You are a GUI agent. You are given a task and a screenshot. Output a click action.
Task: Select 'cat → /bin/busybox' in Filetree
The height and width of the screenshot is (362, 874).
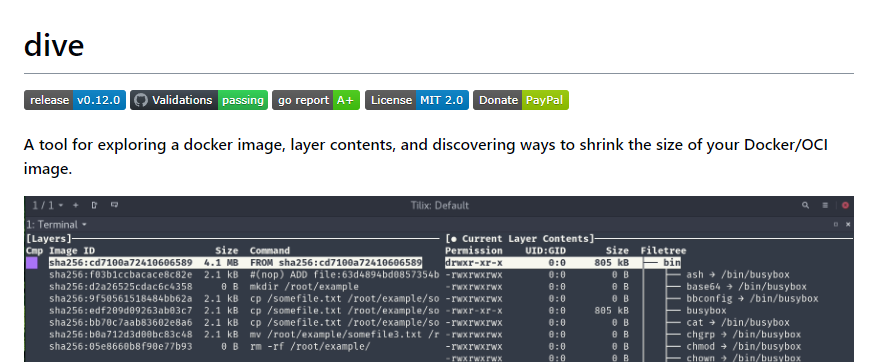(738, 322)
